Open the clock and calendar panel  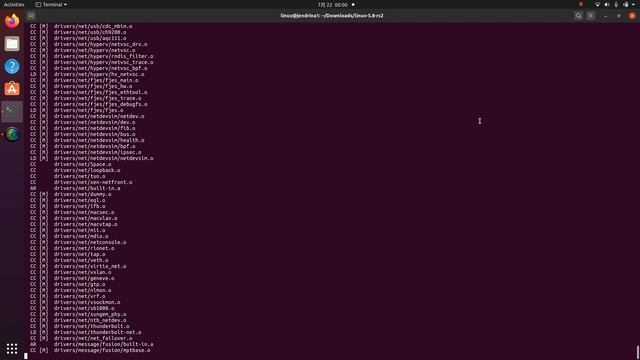tap(333, 5)
